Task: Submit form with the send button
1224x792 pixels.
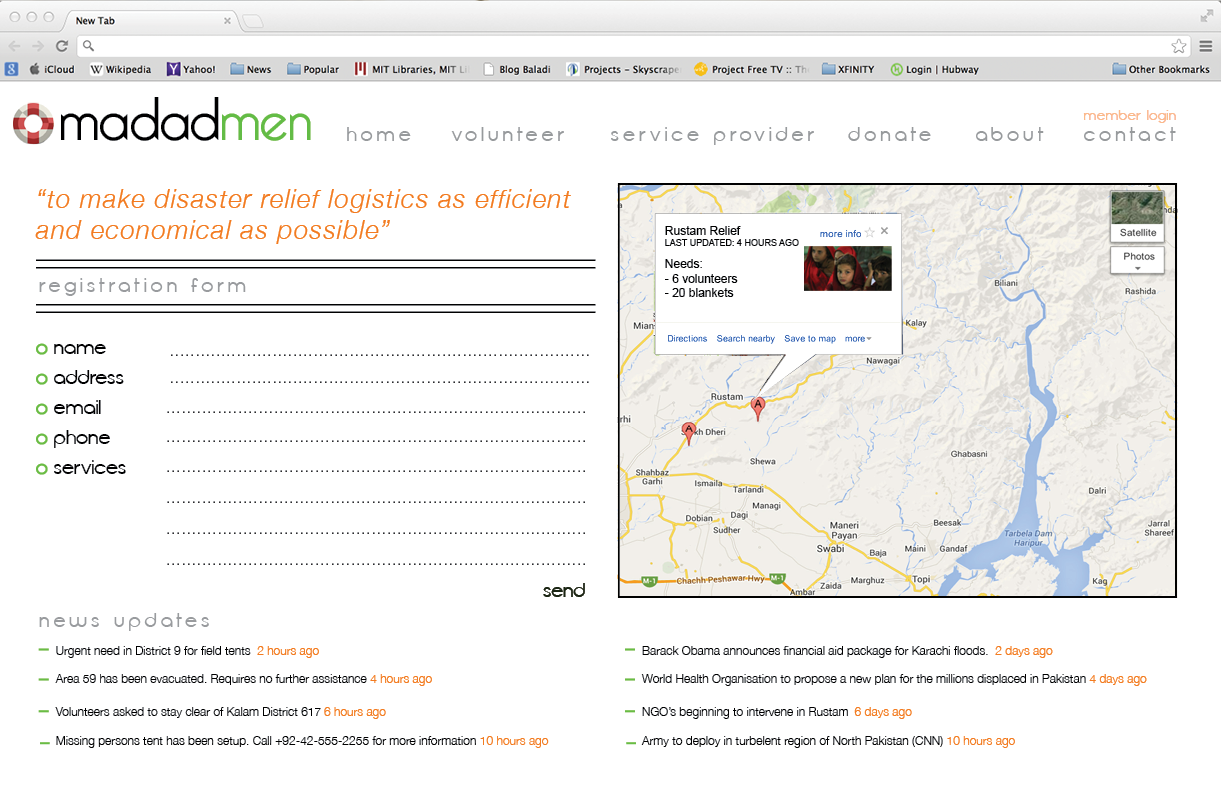Action: point(564,591)
